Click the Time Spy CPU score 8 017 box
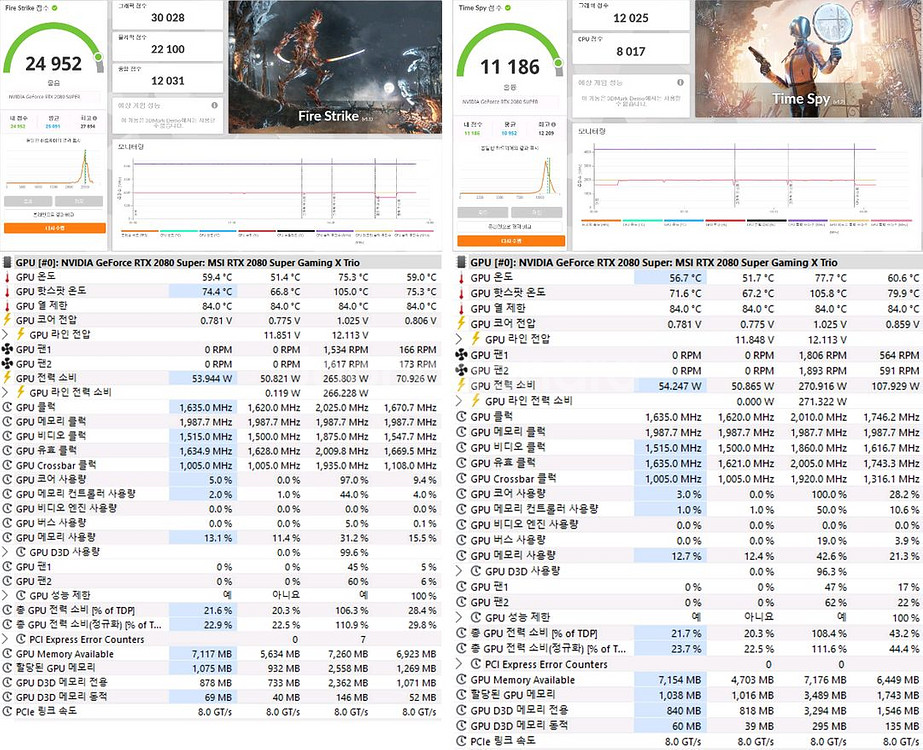The height and width of the screenshot is (750, 923). click(630, 48)
